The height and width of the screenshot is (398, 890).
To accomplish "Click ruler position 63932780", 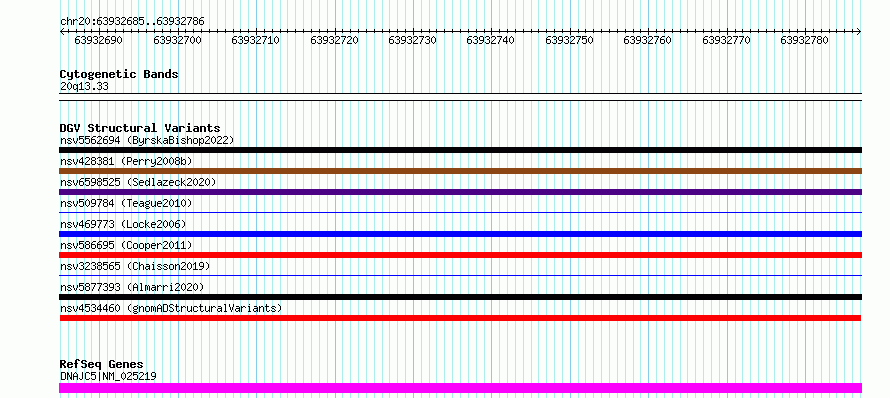I will point(805,41).
